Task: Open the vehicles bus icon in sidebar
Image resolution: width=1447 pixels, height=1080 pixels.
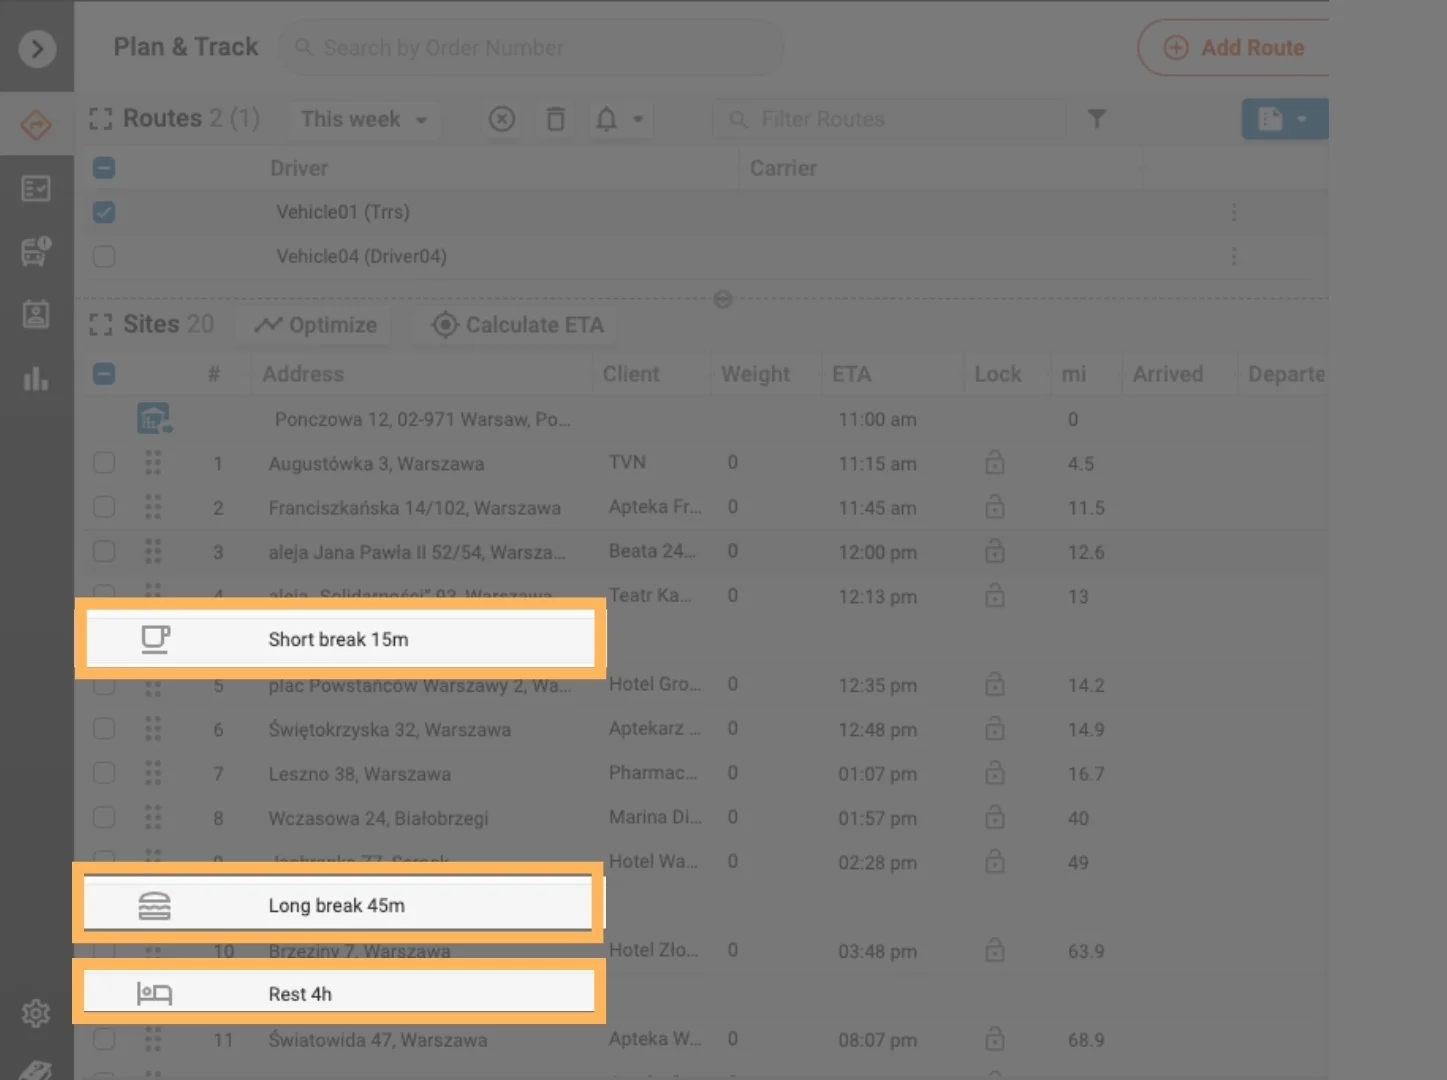Action: 36,251
